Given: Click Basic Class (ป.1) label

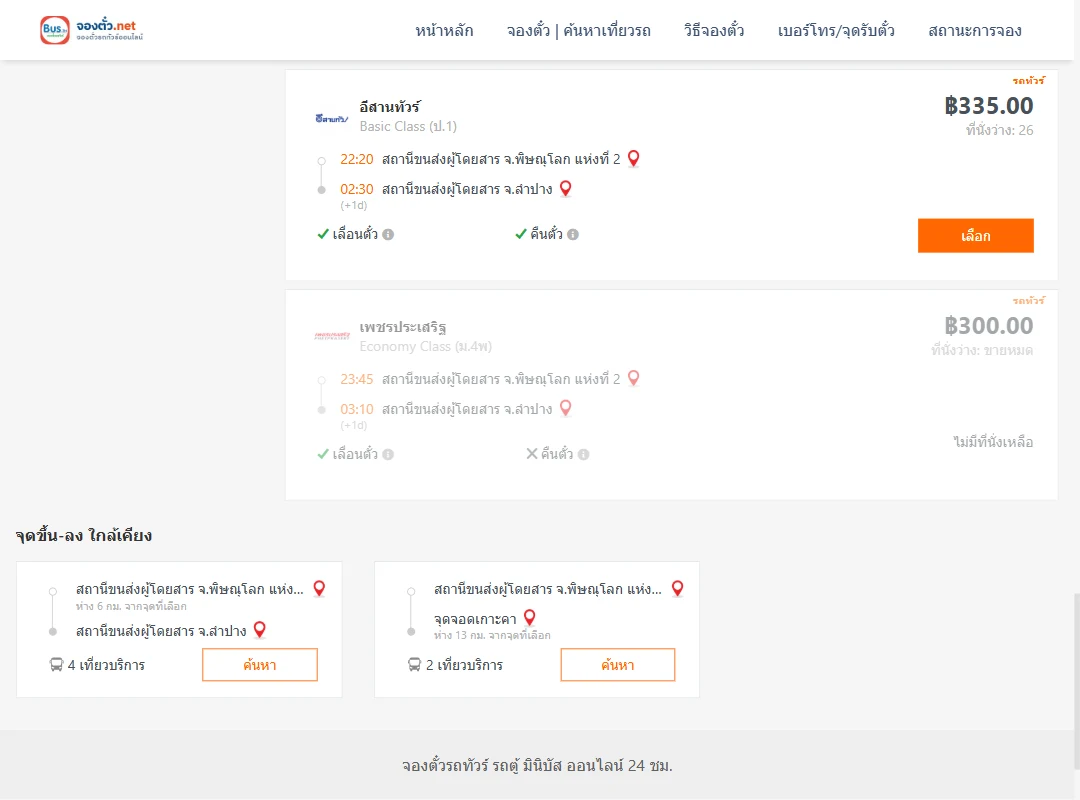Looking at the screenshot, I should 408,126.
